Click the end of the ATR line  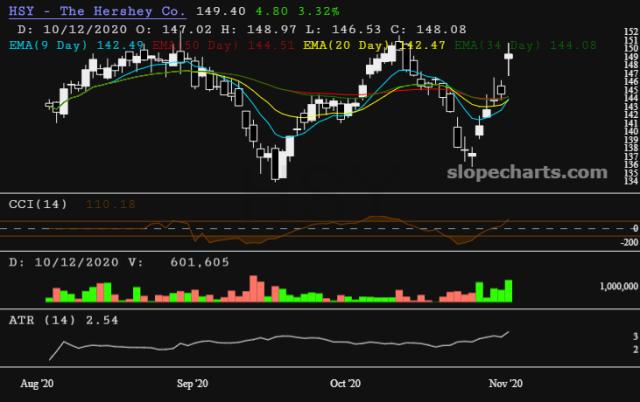509,332
